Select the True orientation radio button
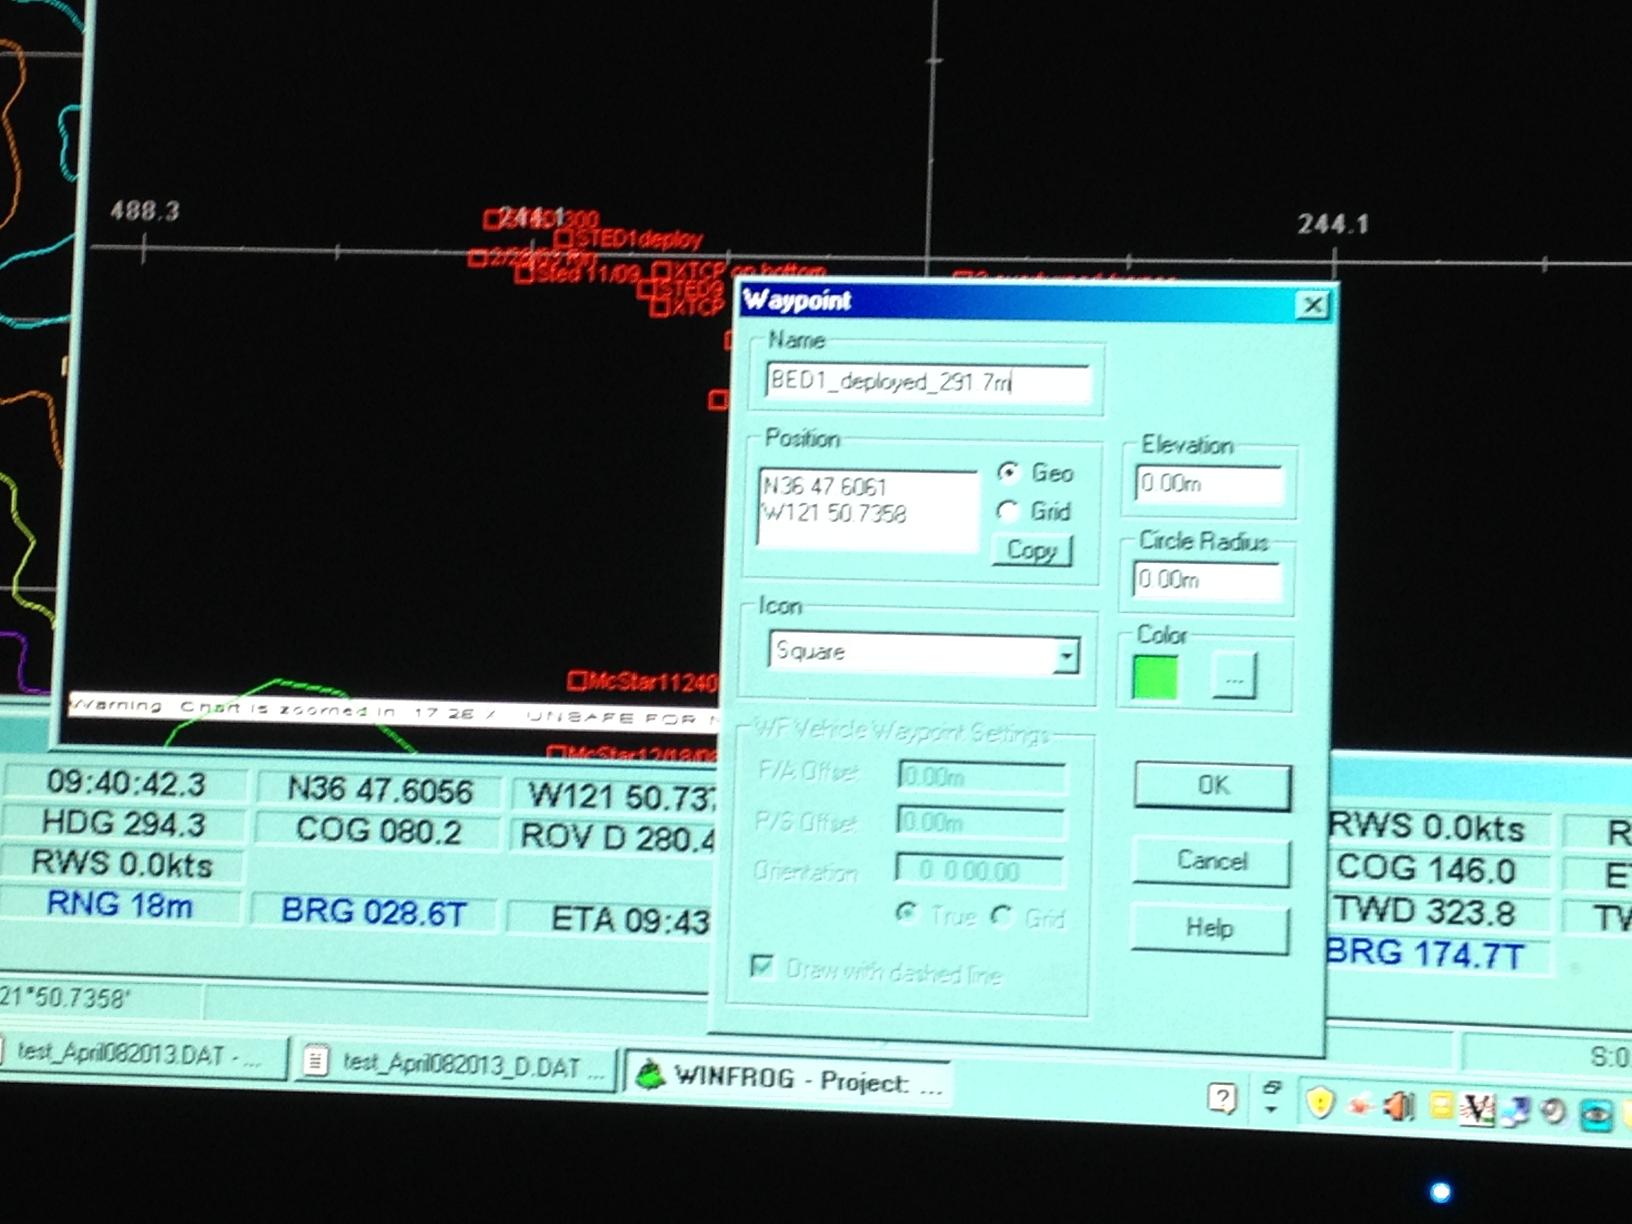This screenshot has width=1632, height=1224. (x=907, y=913)
